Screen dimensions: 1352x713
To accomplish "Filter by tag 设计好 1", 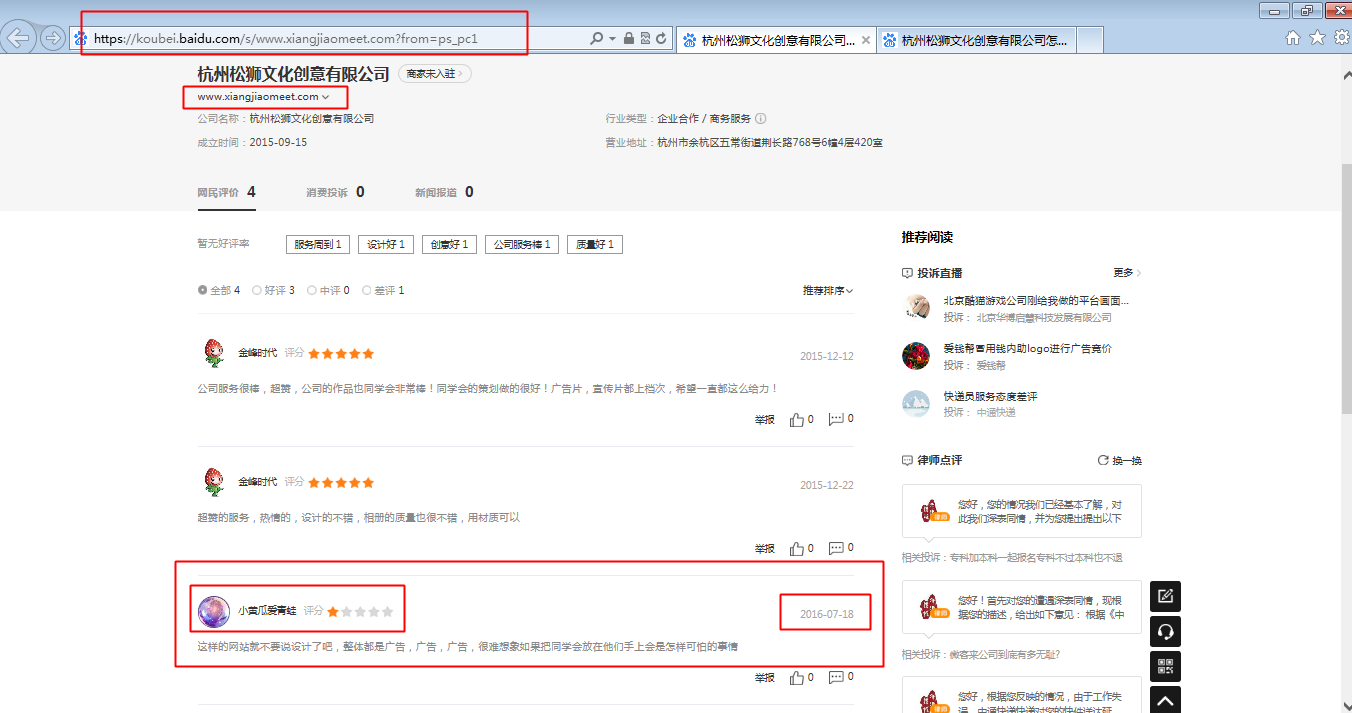I will 386,244.
